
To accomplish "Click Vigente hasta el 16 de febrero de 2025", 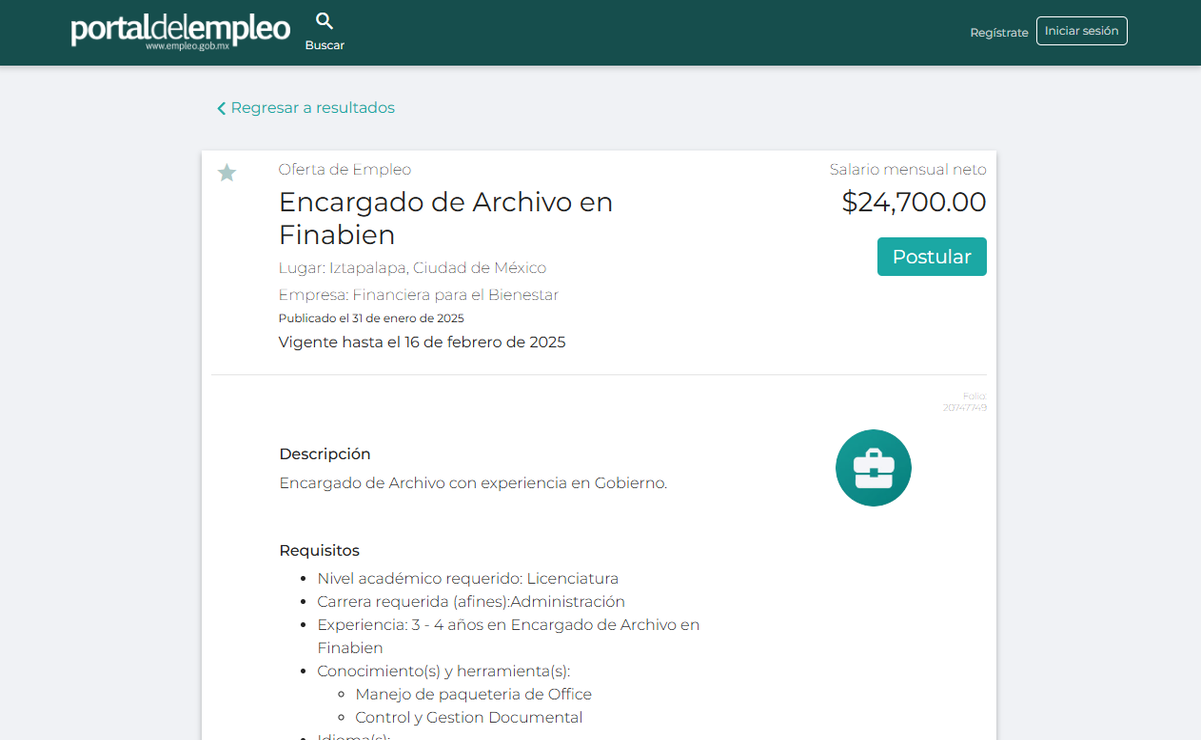I will click(422, 342).
